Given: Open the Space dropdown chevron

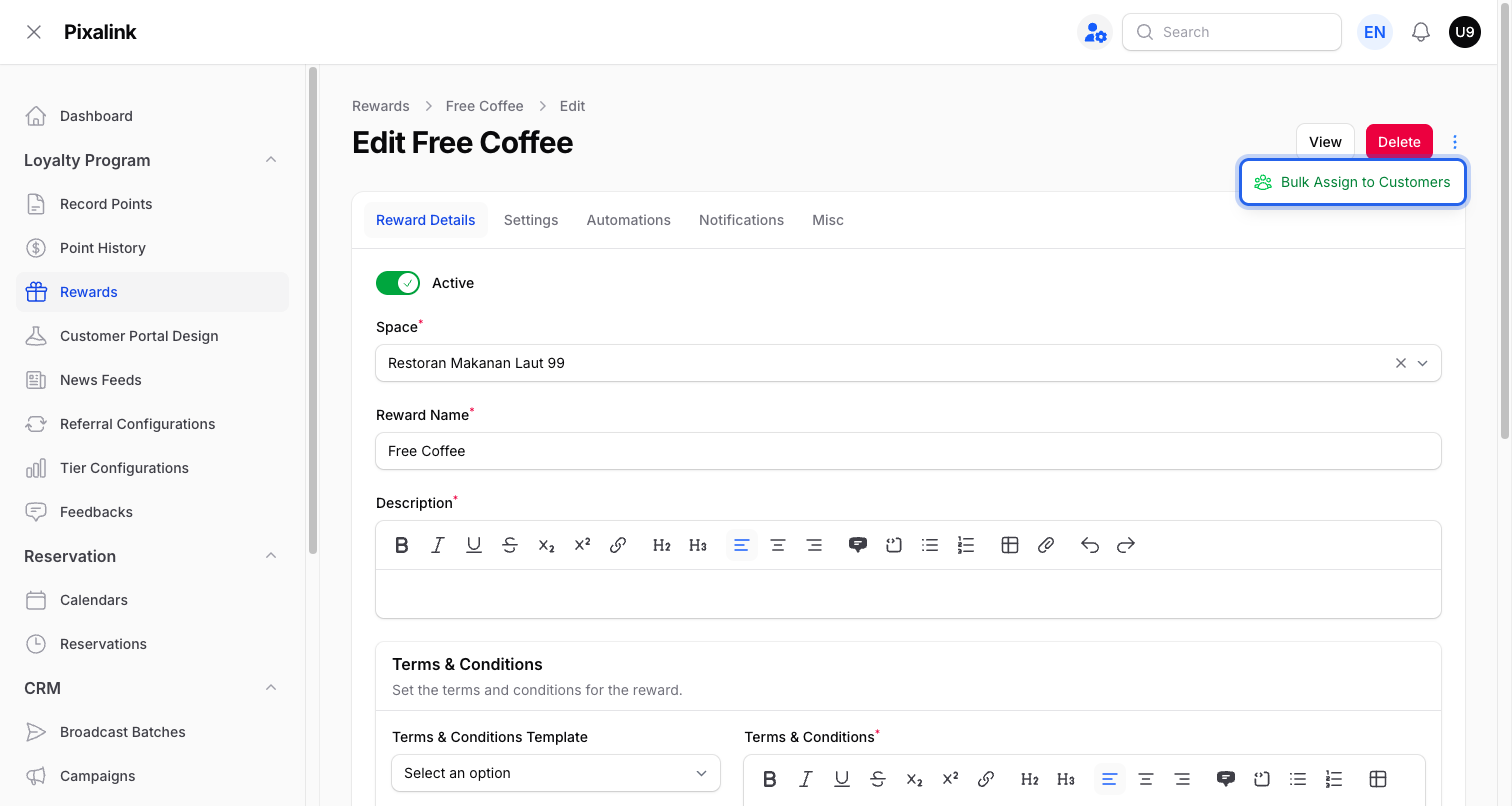Looking at the screenshot, I should 1423,363.
